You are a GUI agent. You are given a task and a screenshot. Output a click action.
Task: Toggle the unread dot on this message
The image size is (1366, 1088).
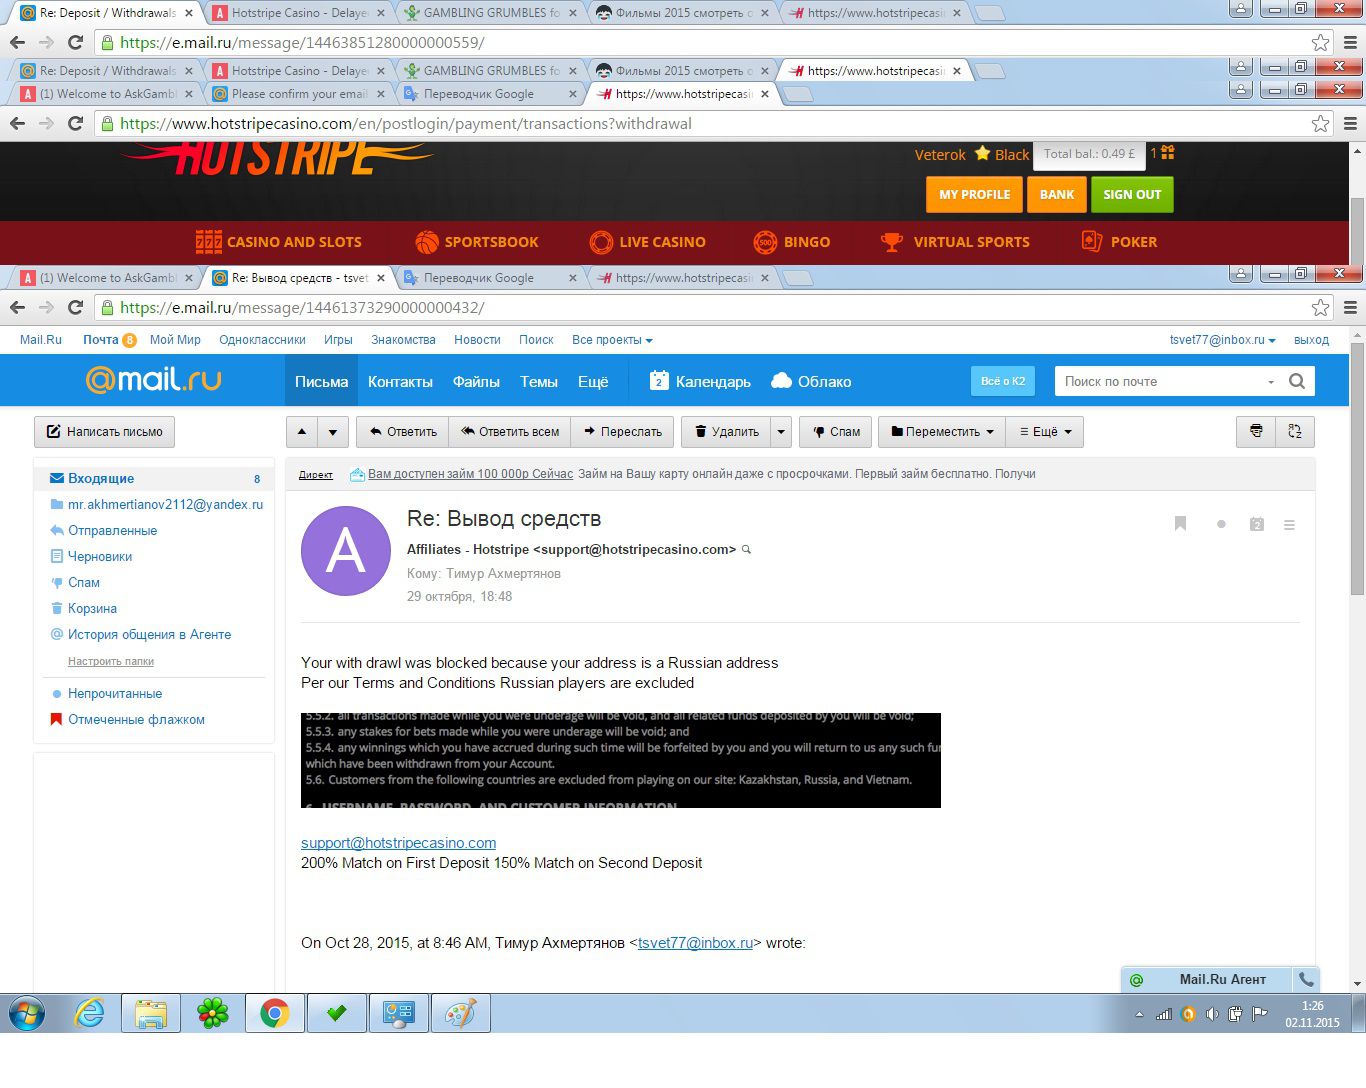pyautogui.click(x=1221, y=524)
